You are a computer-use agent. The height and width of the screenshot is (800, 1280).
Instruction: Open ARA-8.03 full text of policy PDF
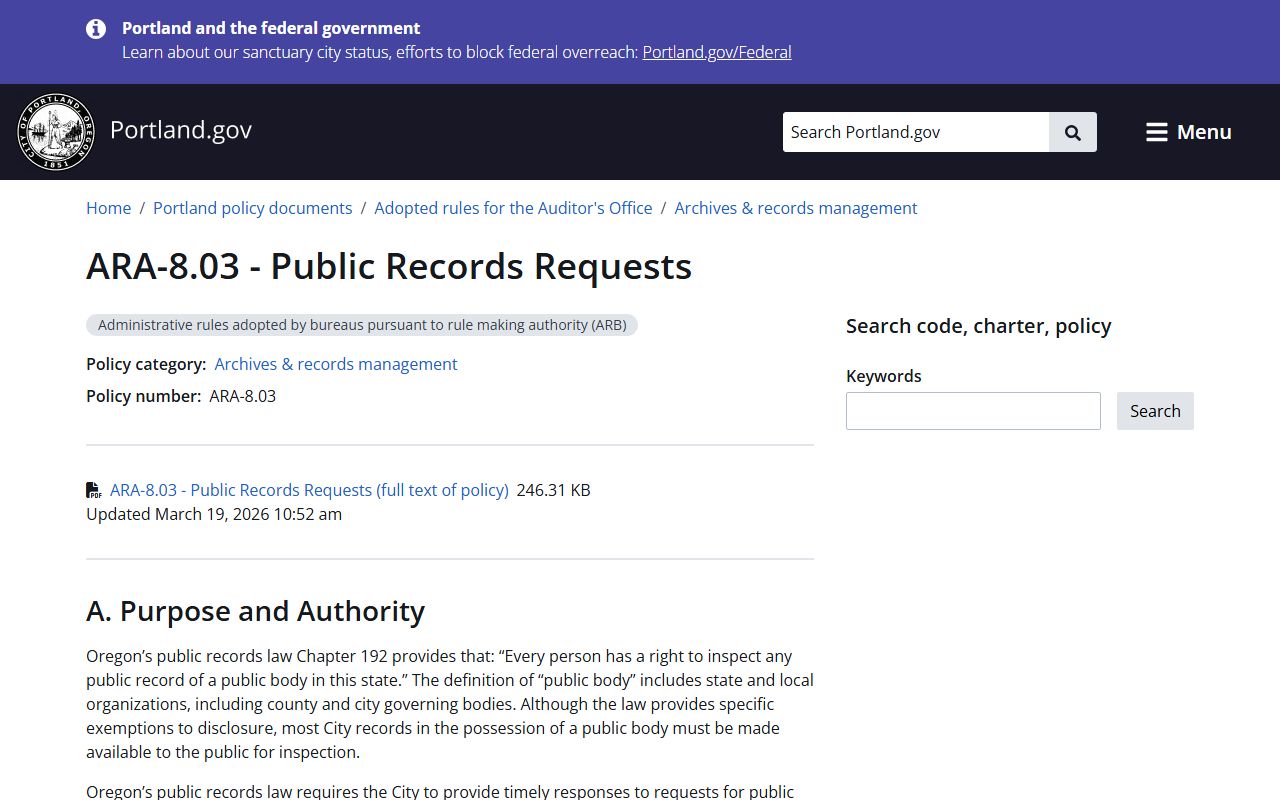pos(309,490)
